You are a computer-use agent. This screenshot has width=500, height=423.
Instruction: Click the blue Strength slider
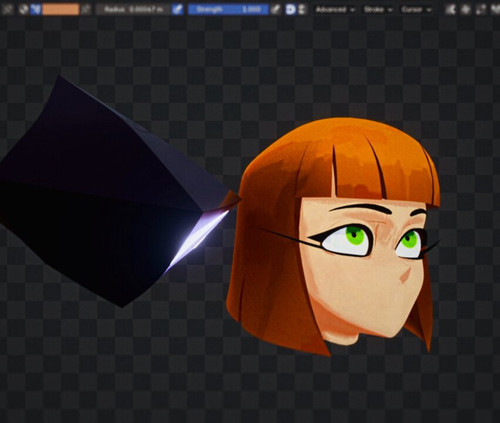pos(228,9)
